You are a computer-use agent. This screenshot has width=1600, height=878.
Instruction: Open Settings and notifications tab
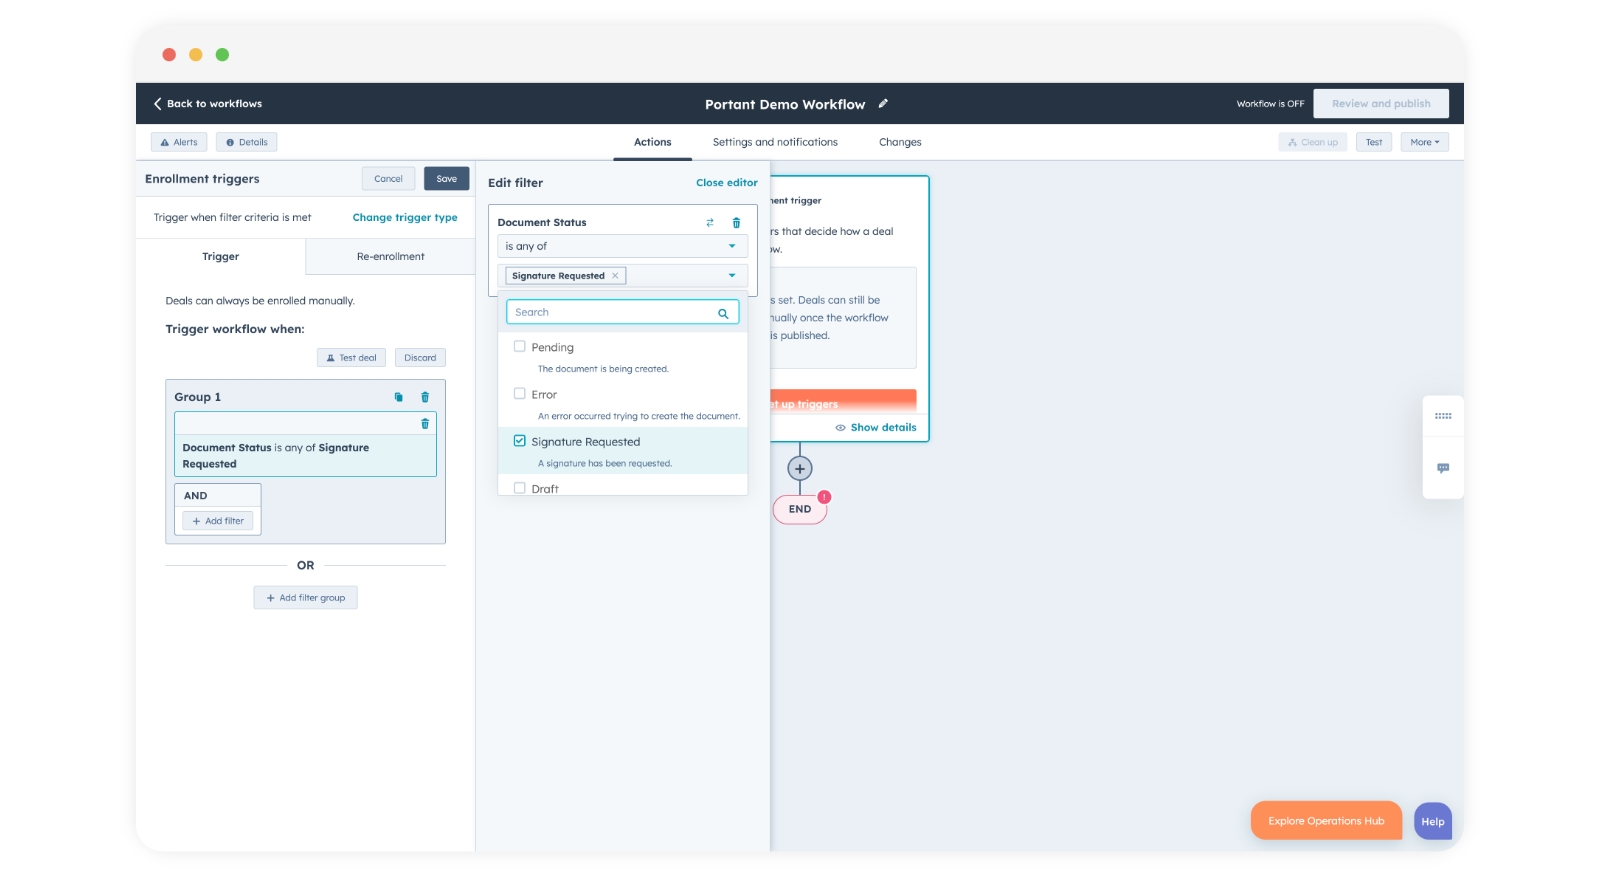click(x=774, y=142)
